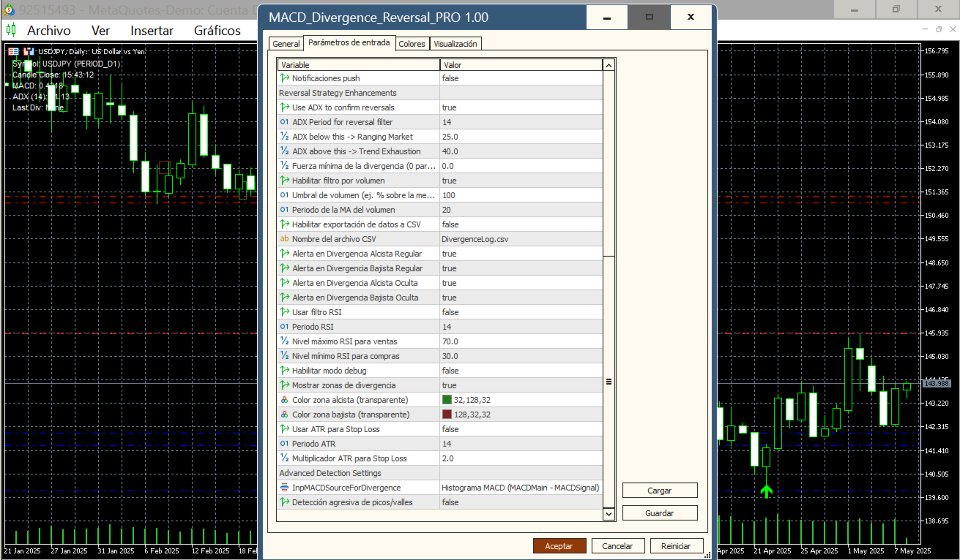This screenshot has width=960, height=560.
Task: Click the parameter list scroll-down arrow
Action: click(609, 514)
